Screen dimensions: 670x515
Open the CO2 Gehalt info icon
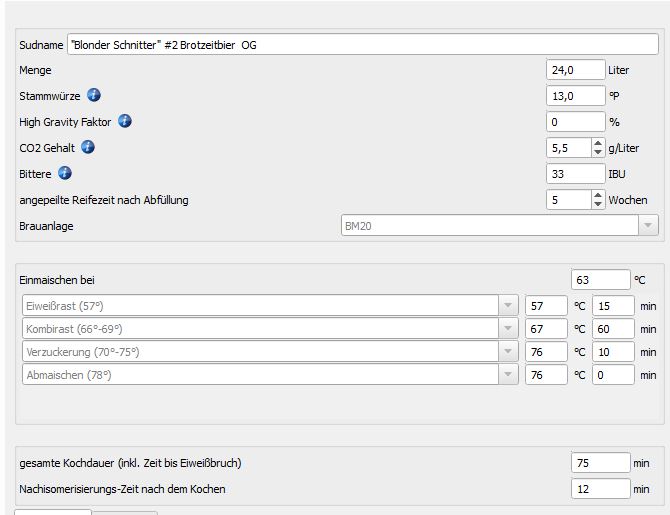[x=88, y=147]
